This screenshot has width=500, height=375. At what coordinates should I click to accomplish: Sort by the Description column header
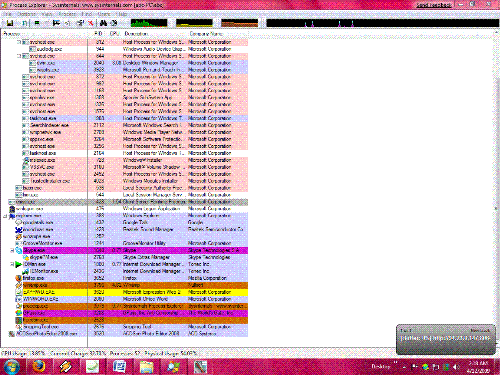(155, 34)
